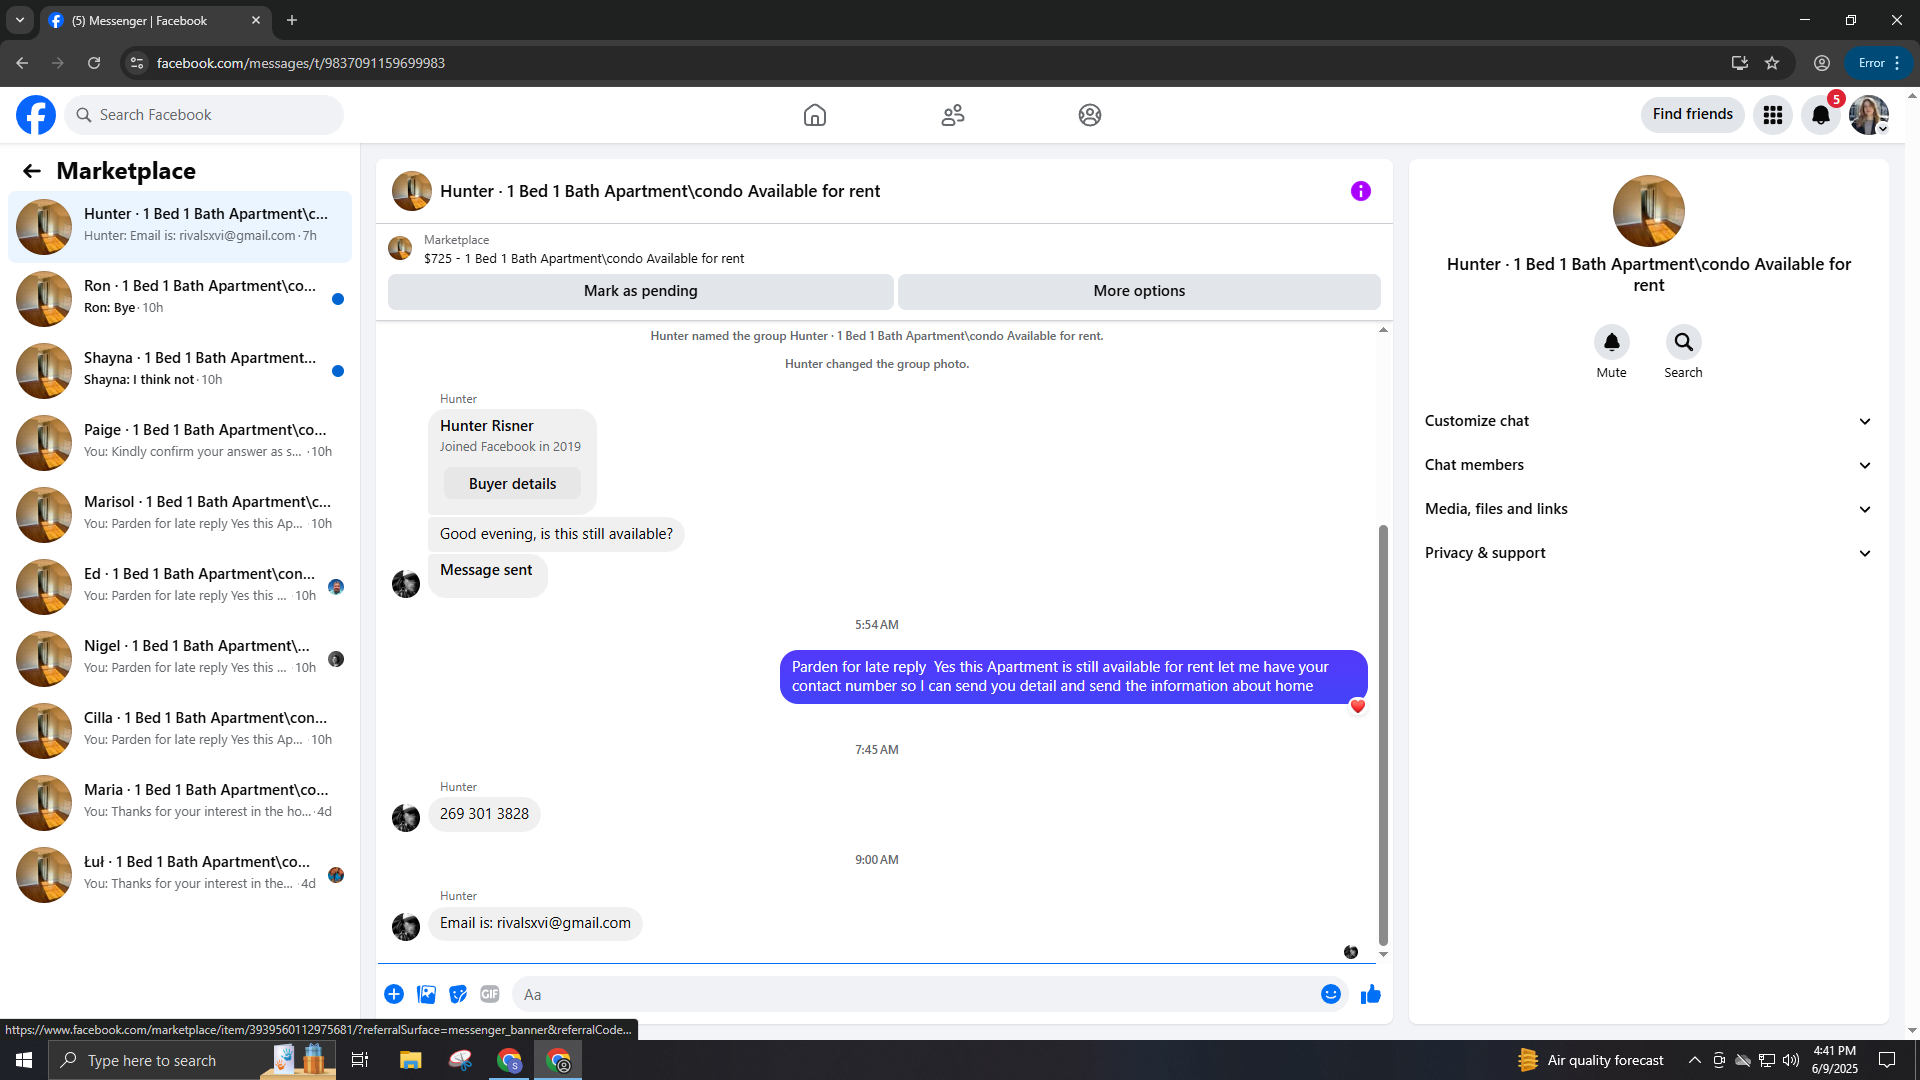1920x1080 pixels.
Task: Click the browser address bar URL
Action: tap(301, 63)
